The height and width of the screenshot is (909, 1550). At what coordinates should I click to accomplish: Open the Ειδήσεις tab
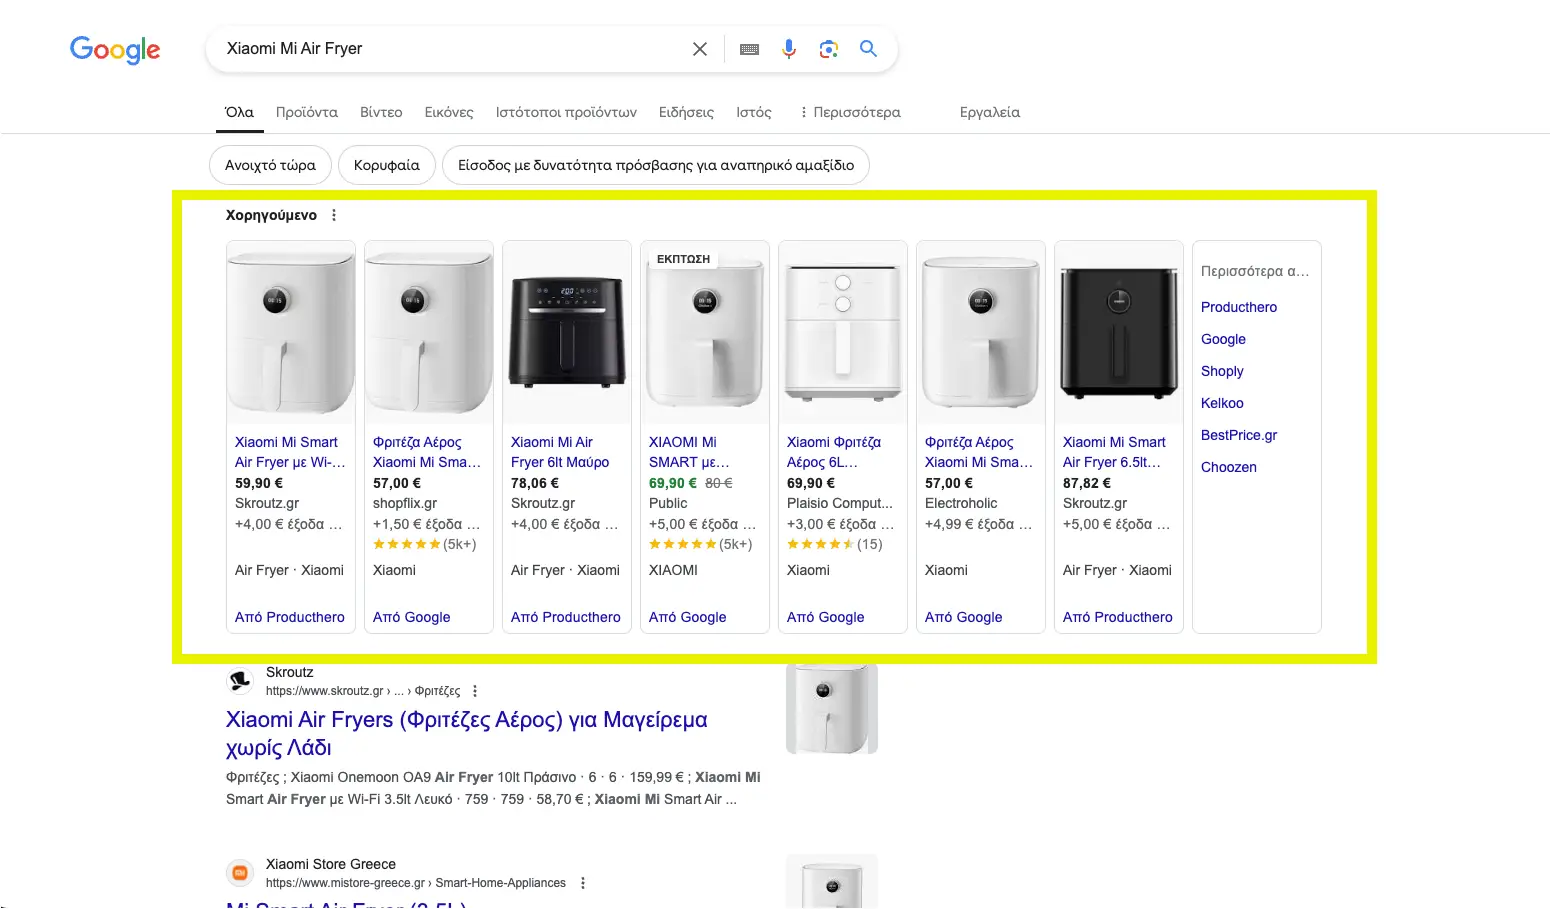[686, 112]
